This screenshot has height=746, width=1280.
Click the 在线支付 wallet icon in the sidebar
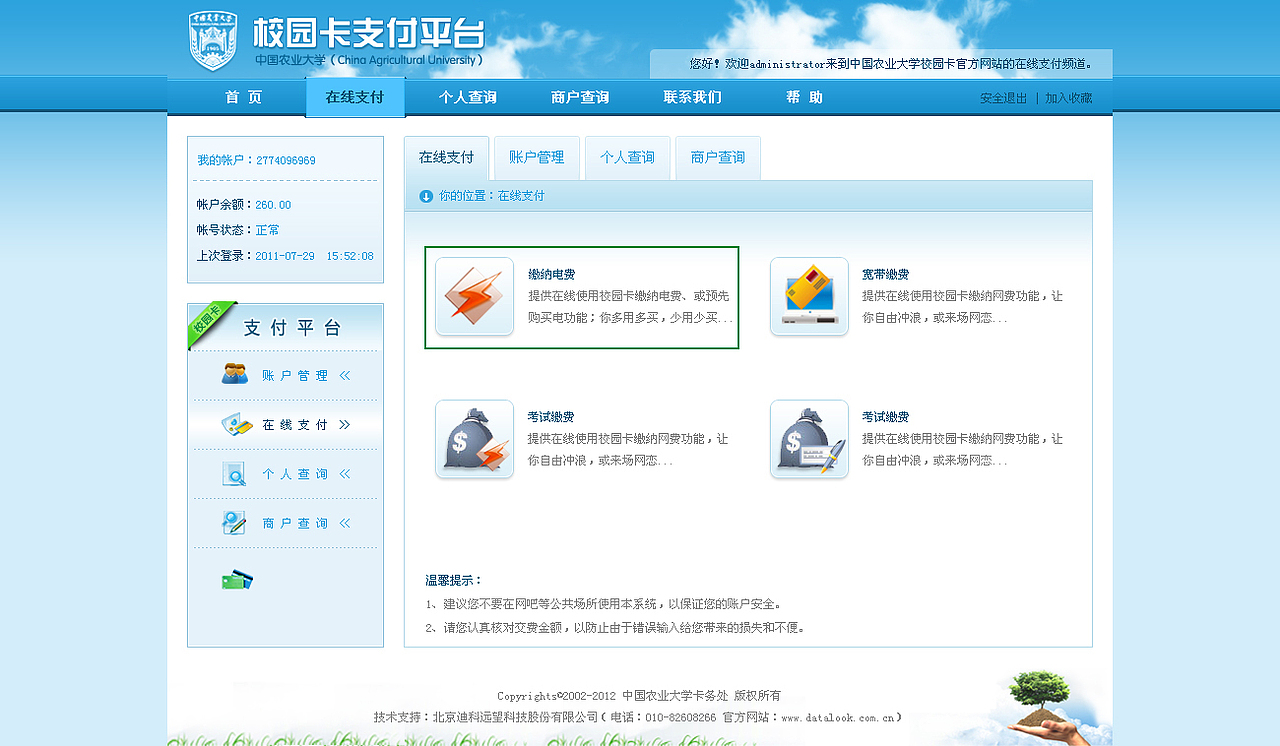click(235, 424)
